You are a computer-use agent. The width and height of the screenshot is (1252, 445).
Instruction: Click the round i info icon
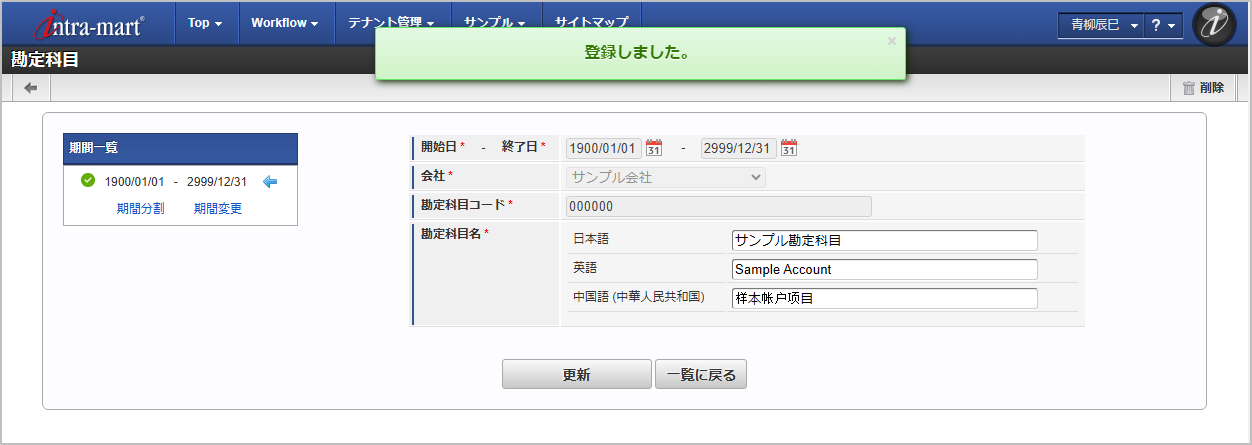1215,24
